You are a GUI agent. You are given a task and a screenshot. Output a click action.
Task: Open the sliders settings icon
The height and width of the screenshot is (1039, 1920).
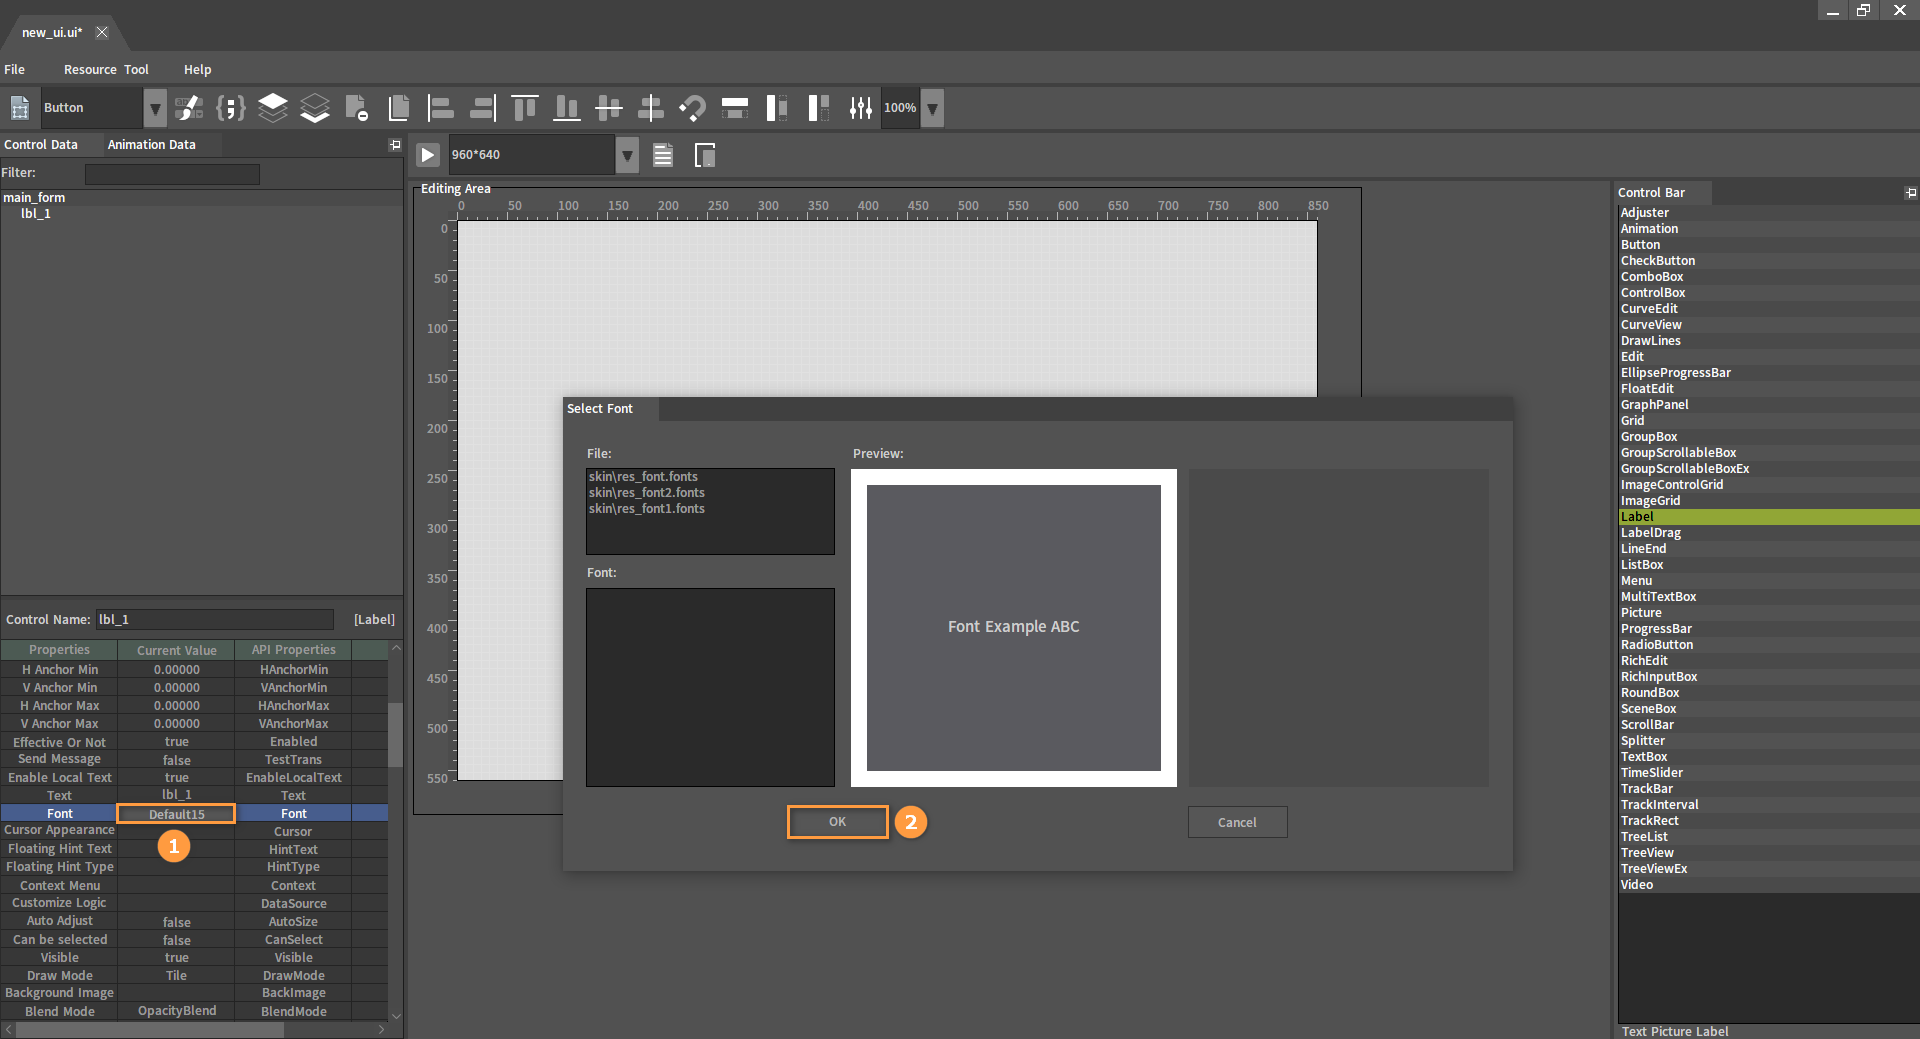[x=861, y=108]
